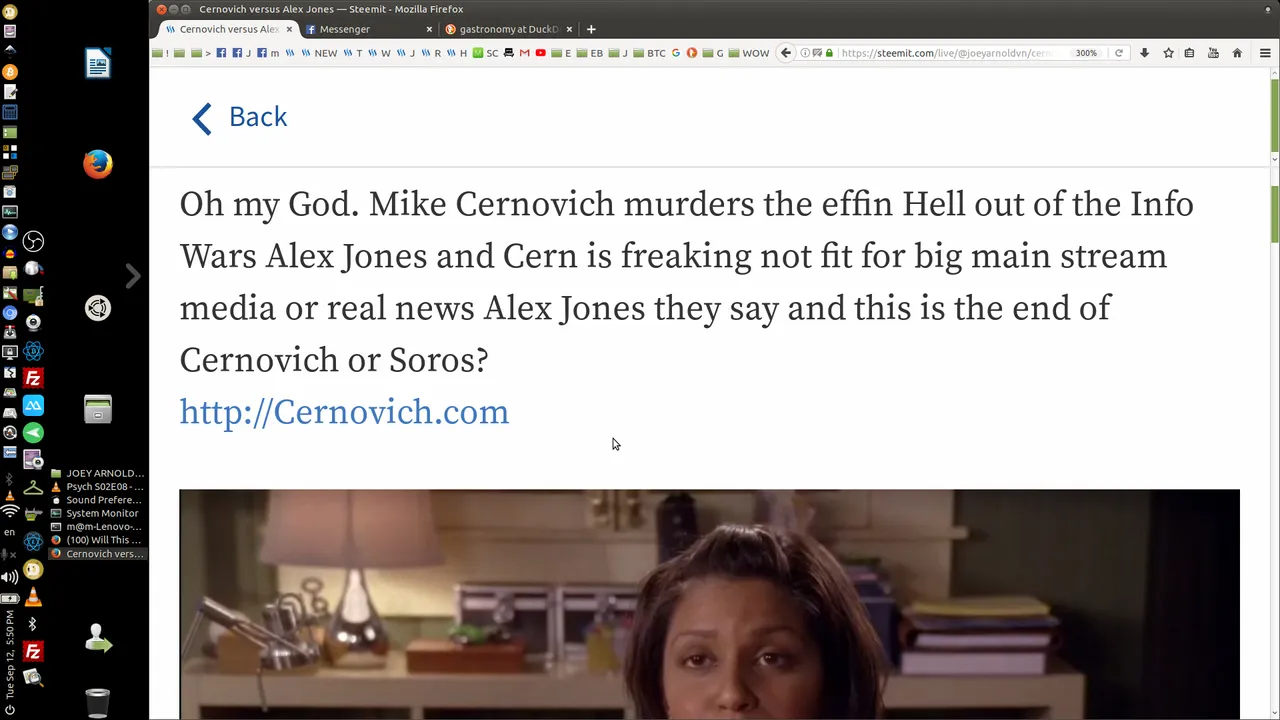Open the file archive drawer icon
The width and height of the screenshot is (1280, 720).
tap(97, 409)
